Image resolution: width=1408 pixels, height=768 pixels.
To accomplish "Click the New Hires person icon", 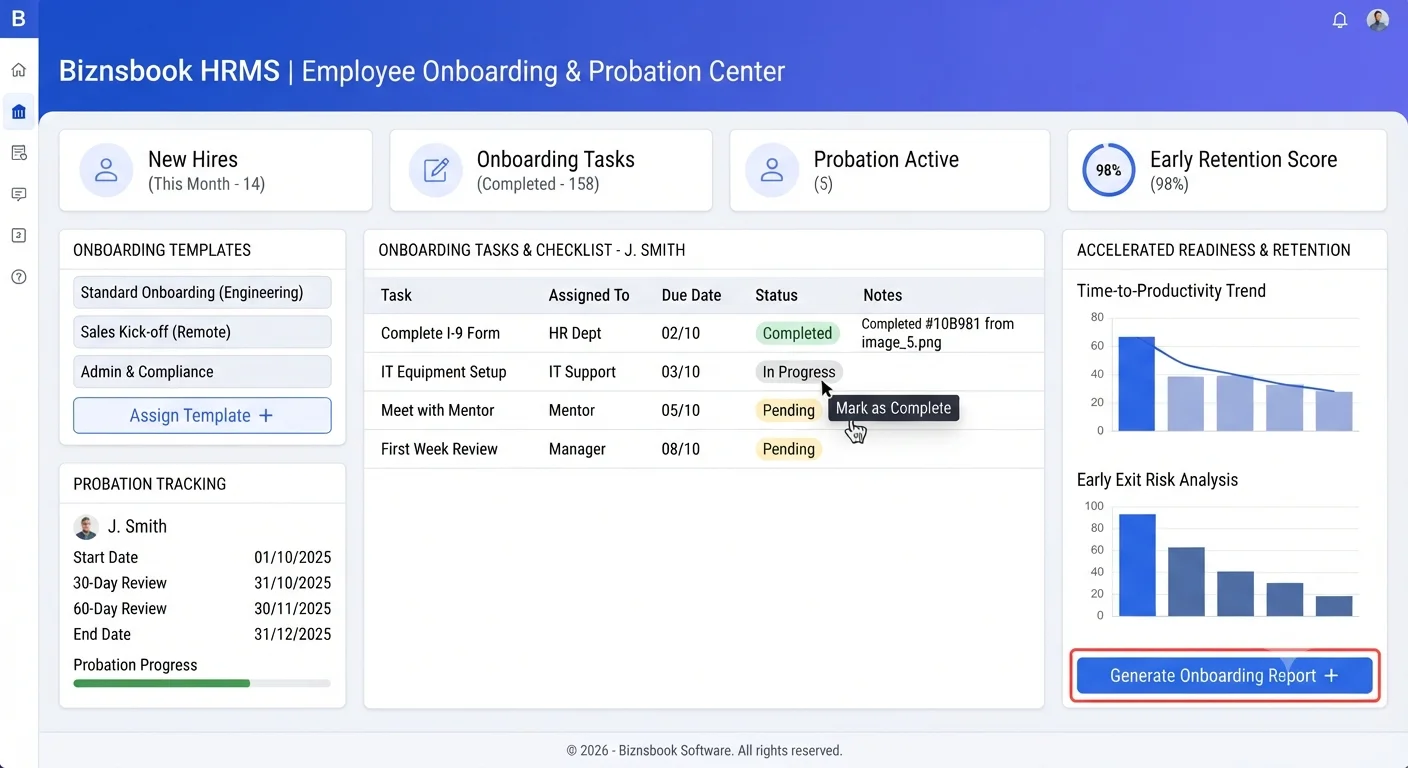I will click(x=106, y=170).
